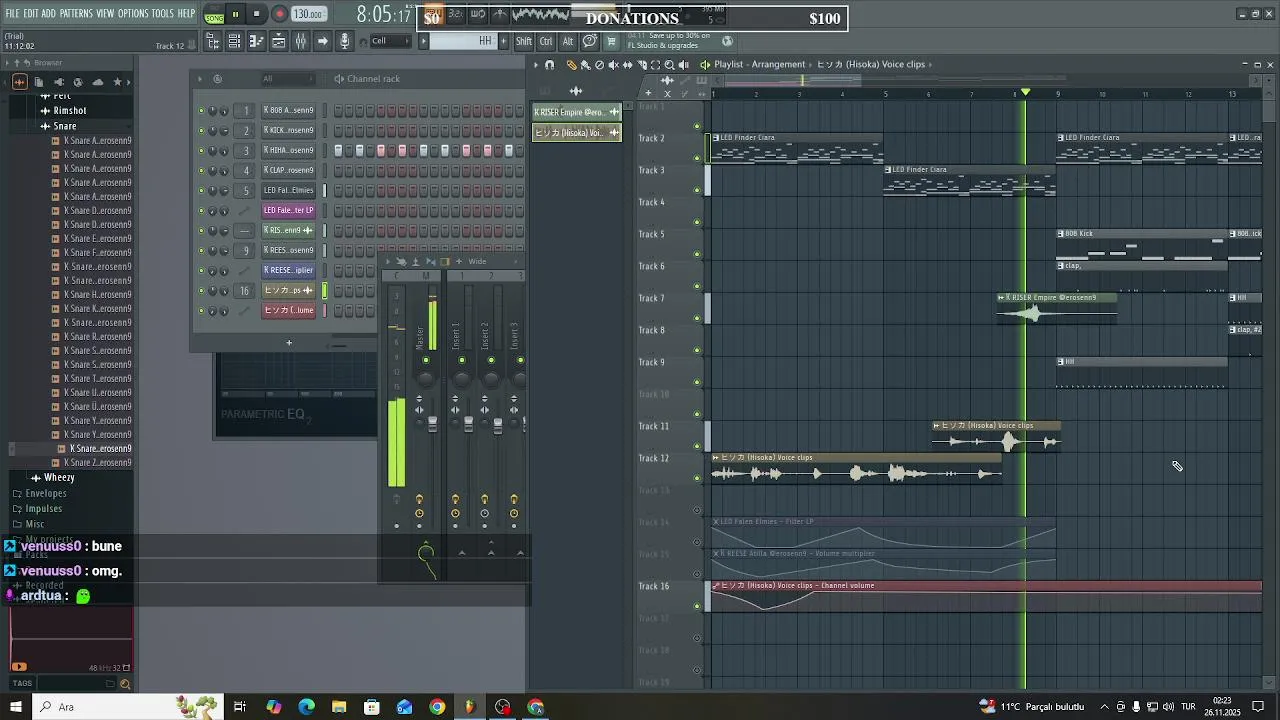Open the PATTERNS menu
This screenshot has width=1280, height=720.
click(76, 14)
